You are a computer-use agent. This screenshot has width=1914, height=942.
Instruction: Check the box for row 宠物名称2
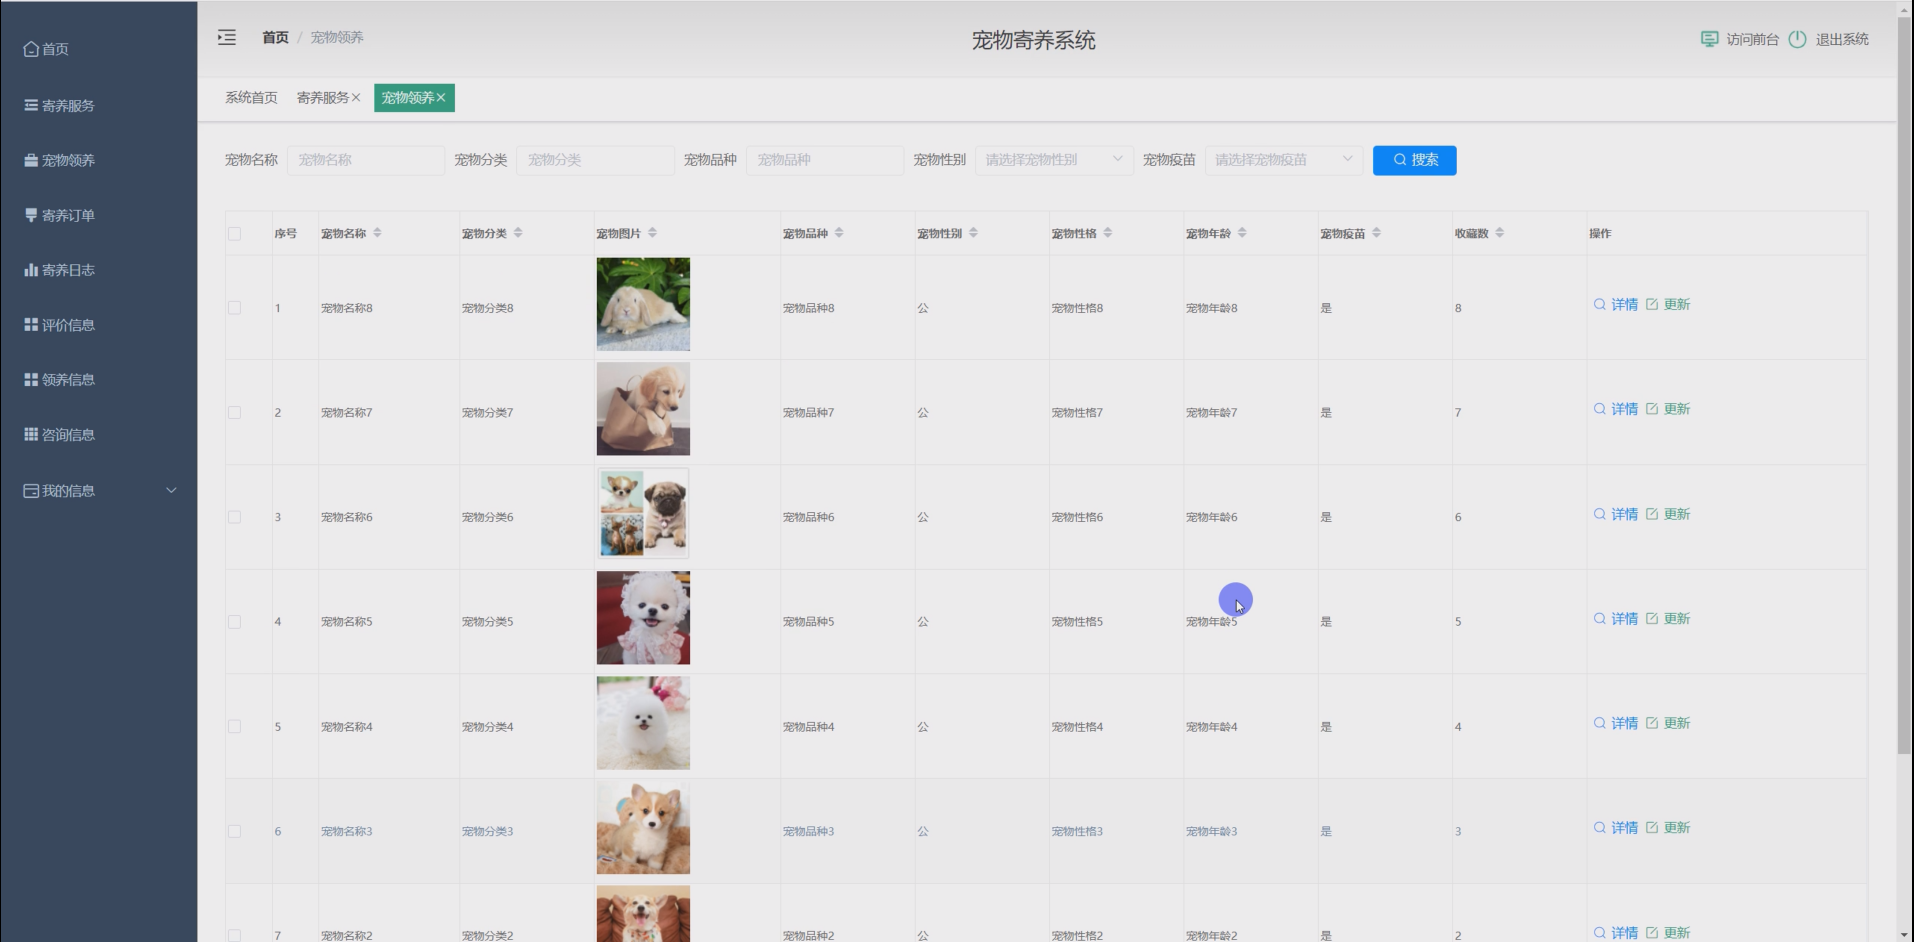point(235,935)
